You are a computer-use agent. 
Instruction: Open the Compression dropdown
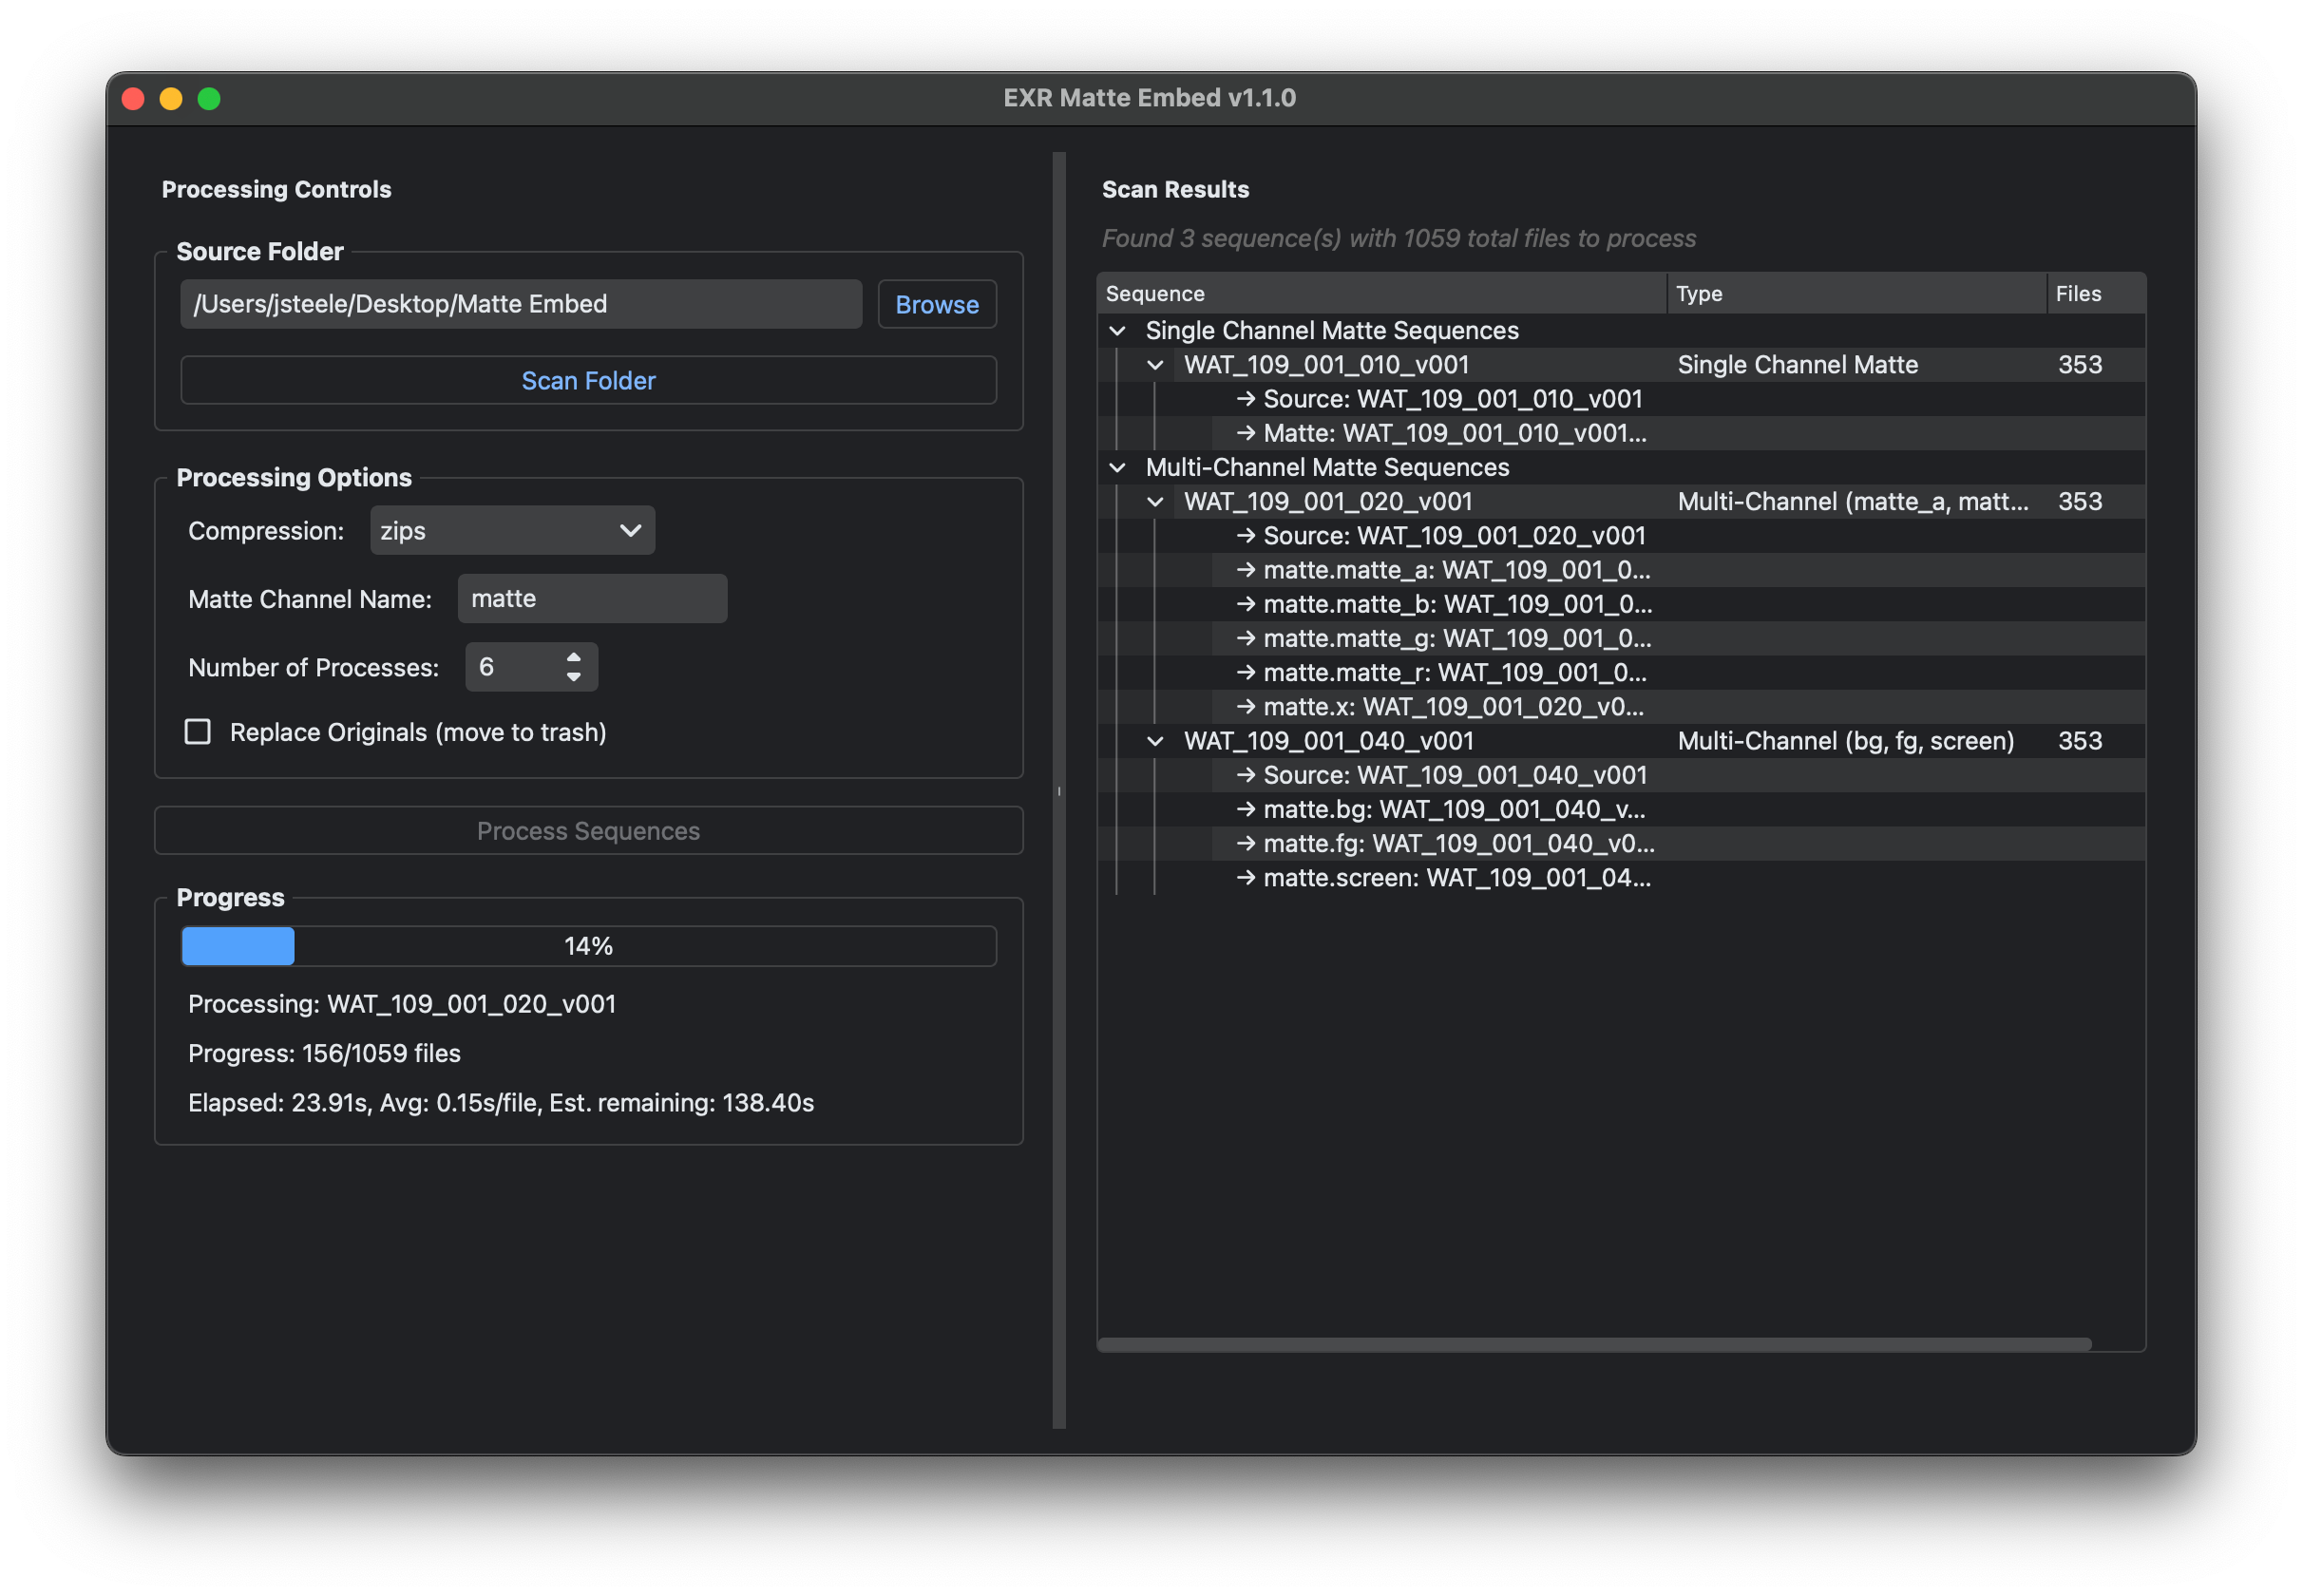point(511,530)
